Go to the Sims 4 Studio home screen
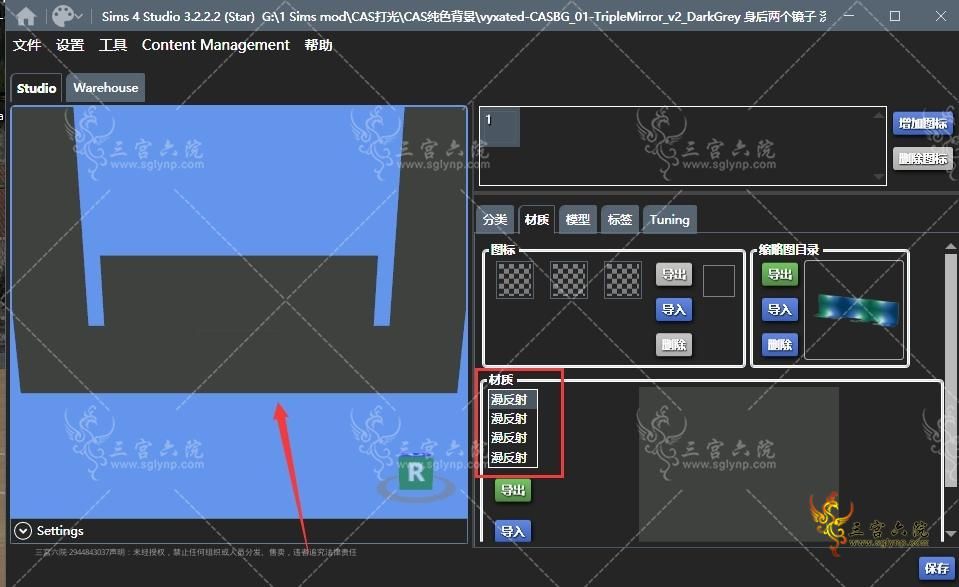The width and height of the screenshot is (959, 587). 26,16
